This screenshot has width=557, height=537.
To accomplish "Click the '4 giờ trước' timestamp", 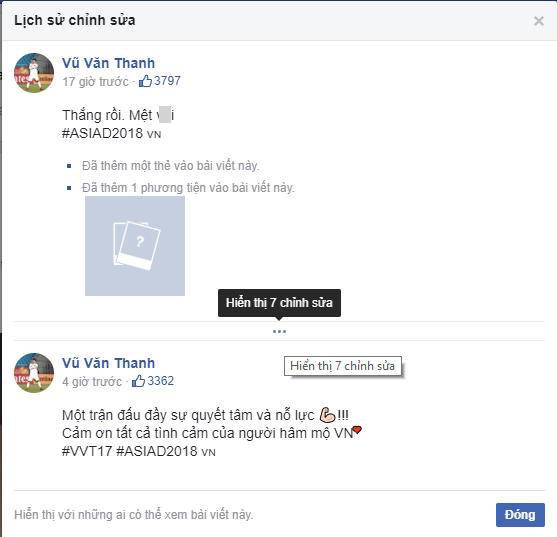I will [92, 382].
